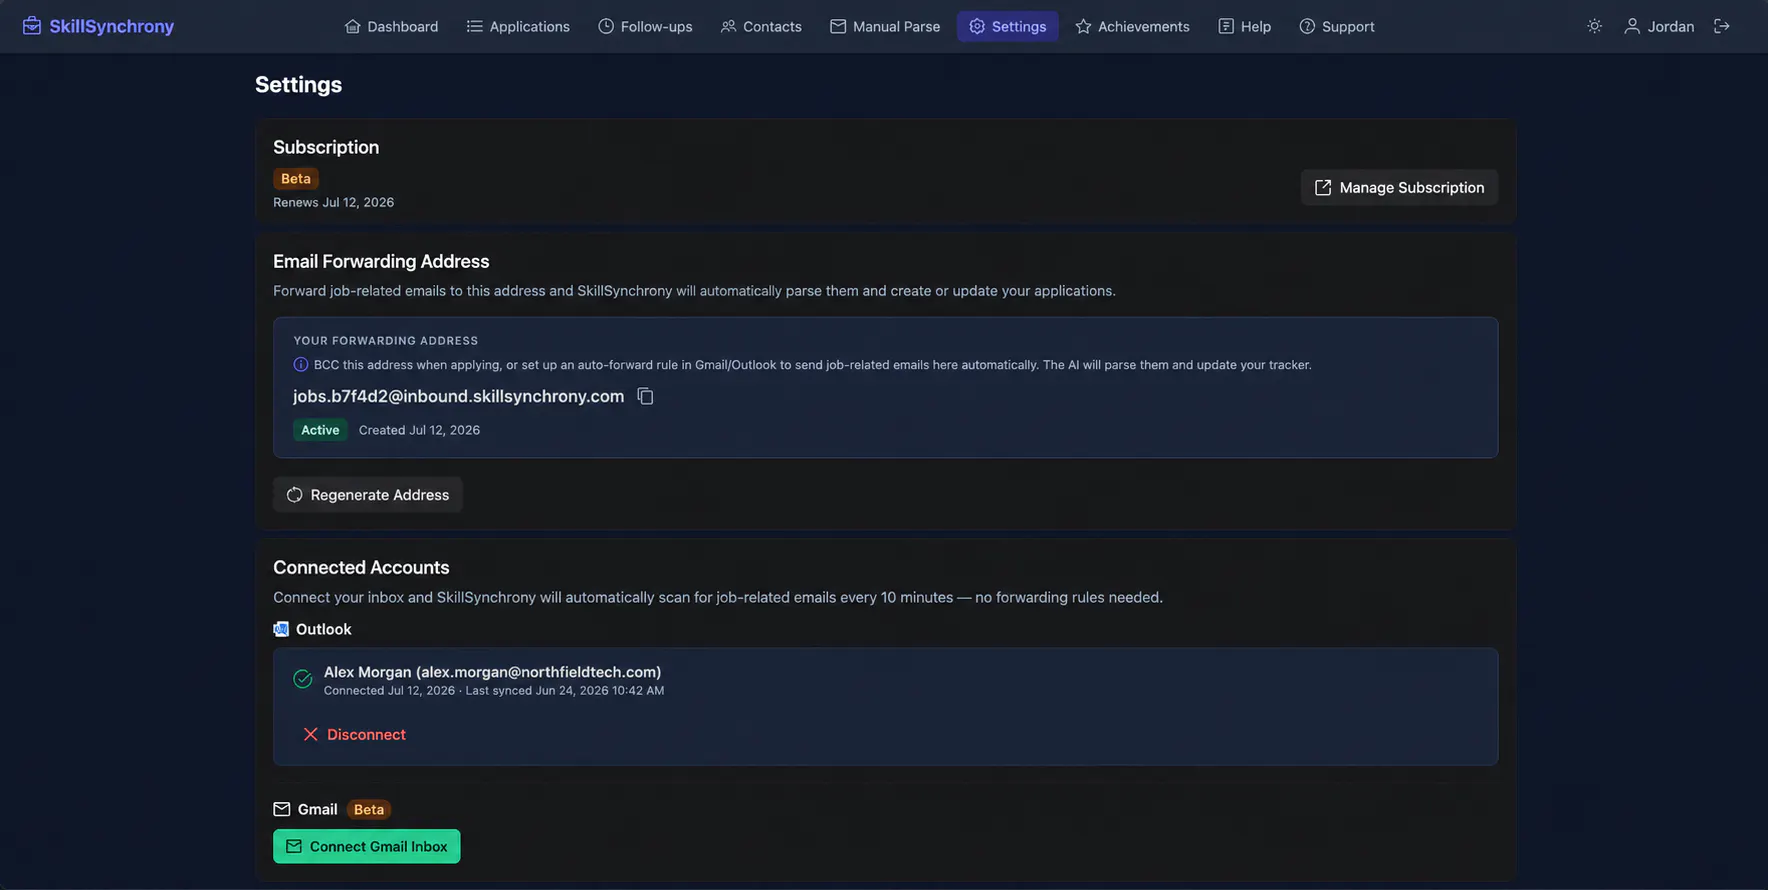Click the logout arrow icon
1768x890 pixels.
click(x=1721, y=26)
